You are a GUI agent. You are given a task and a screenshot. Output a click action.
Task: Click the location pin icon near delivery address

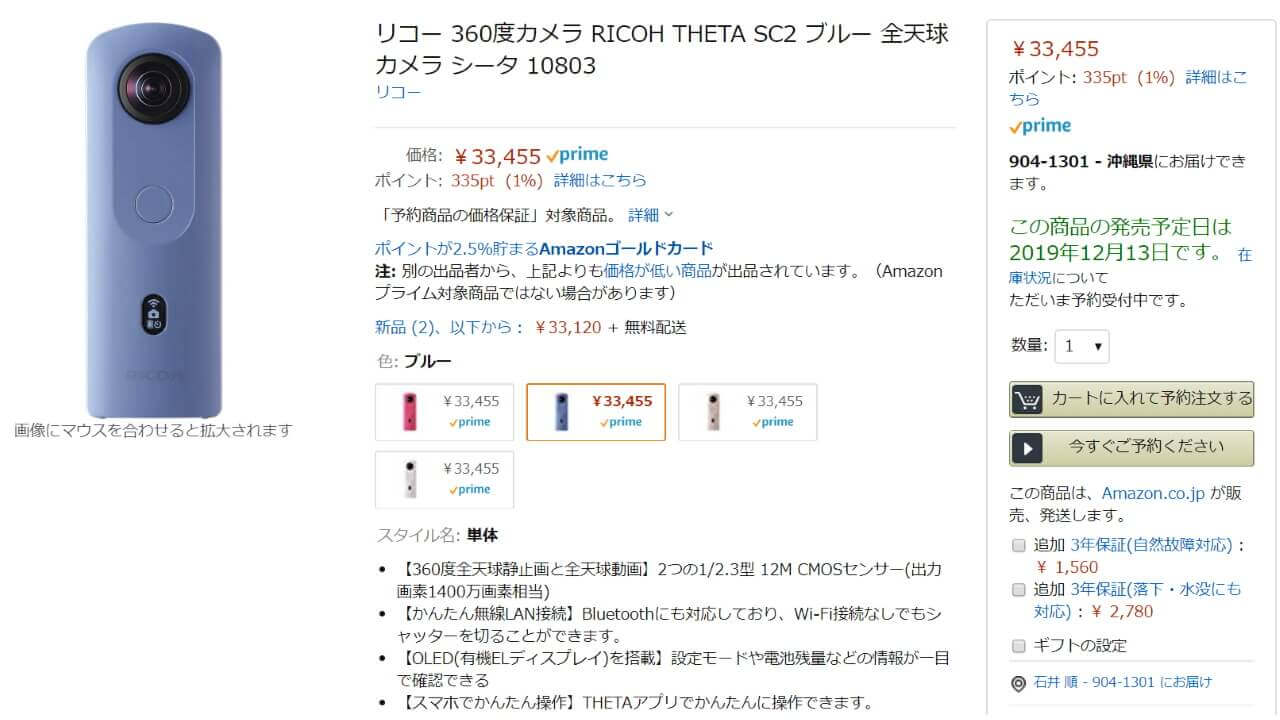coord(1018,683)
